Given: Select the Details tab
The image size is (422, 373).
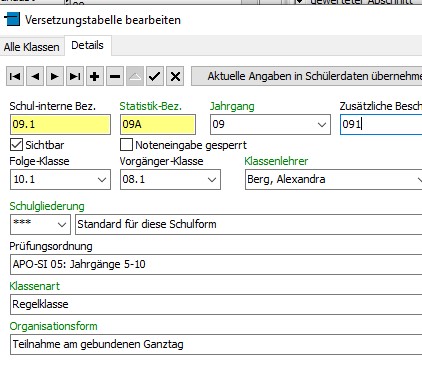Looking at the screenshot, I should [x=88, y=45].
